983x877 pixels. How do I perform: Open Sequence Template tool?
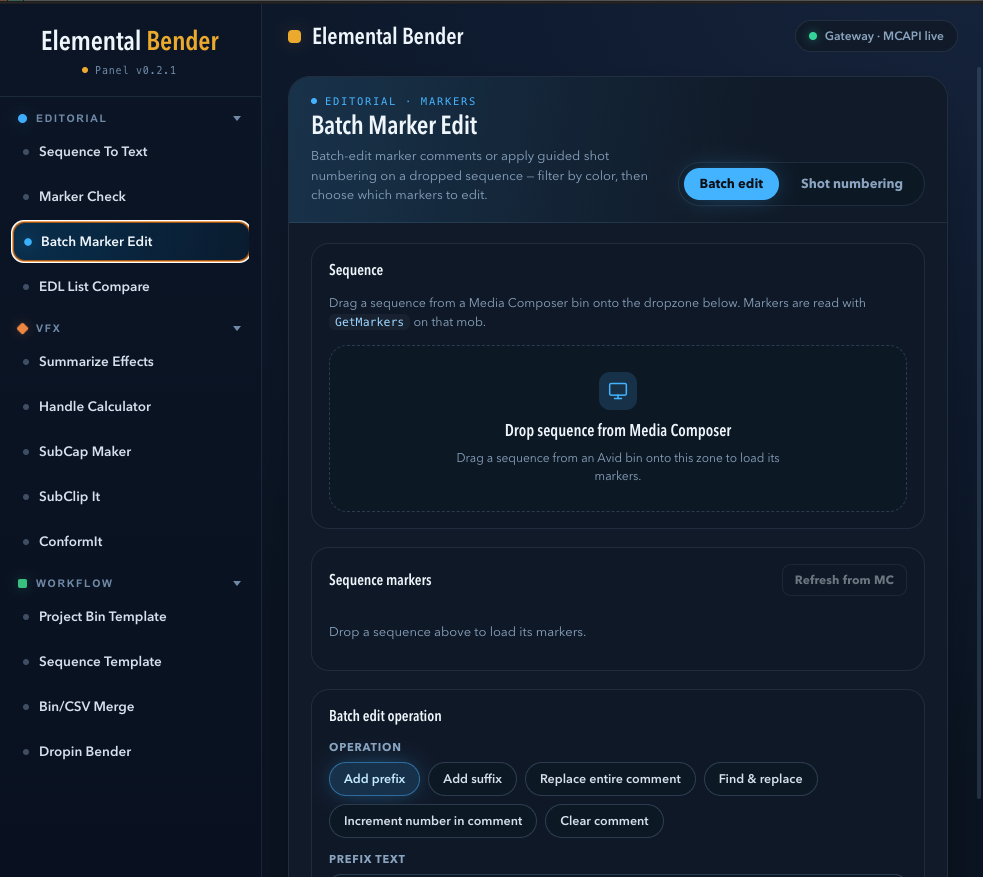click(x=130, y=662)
